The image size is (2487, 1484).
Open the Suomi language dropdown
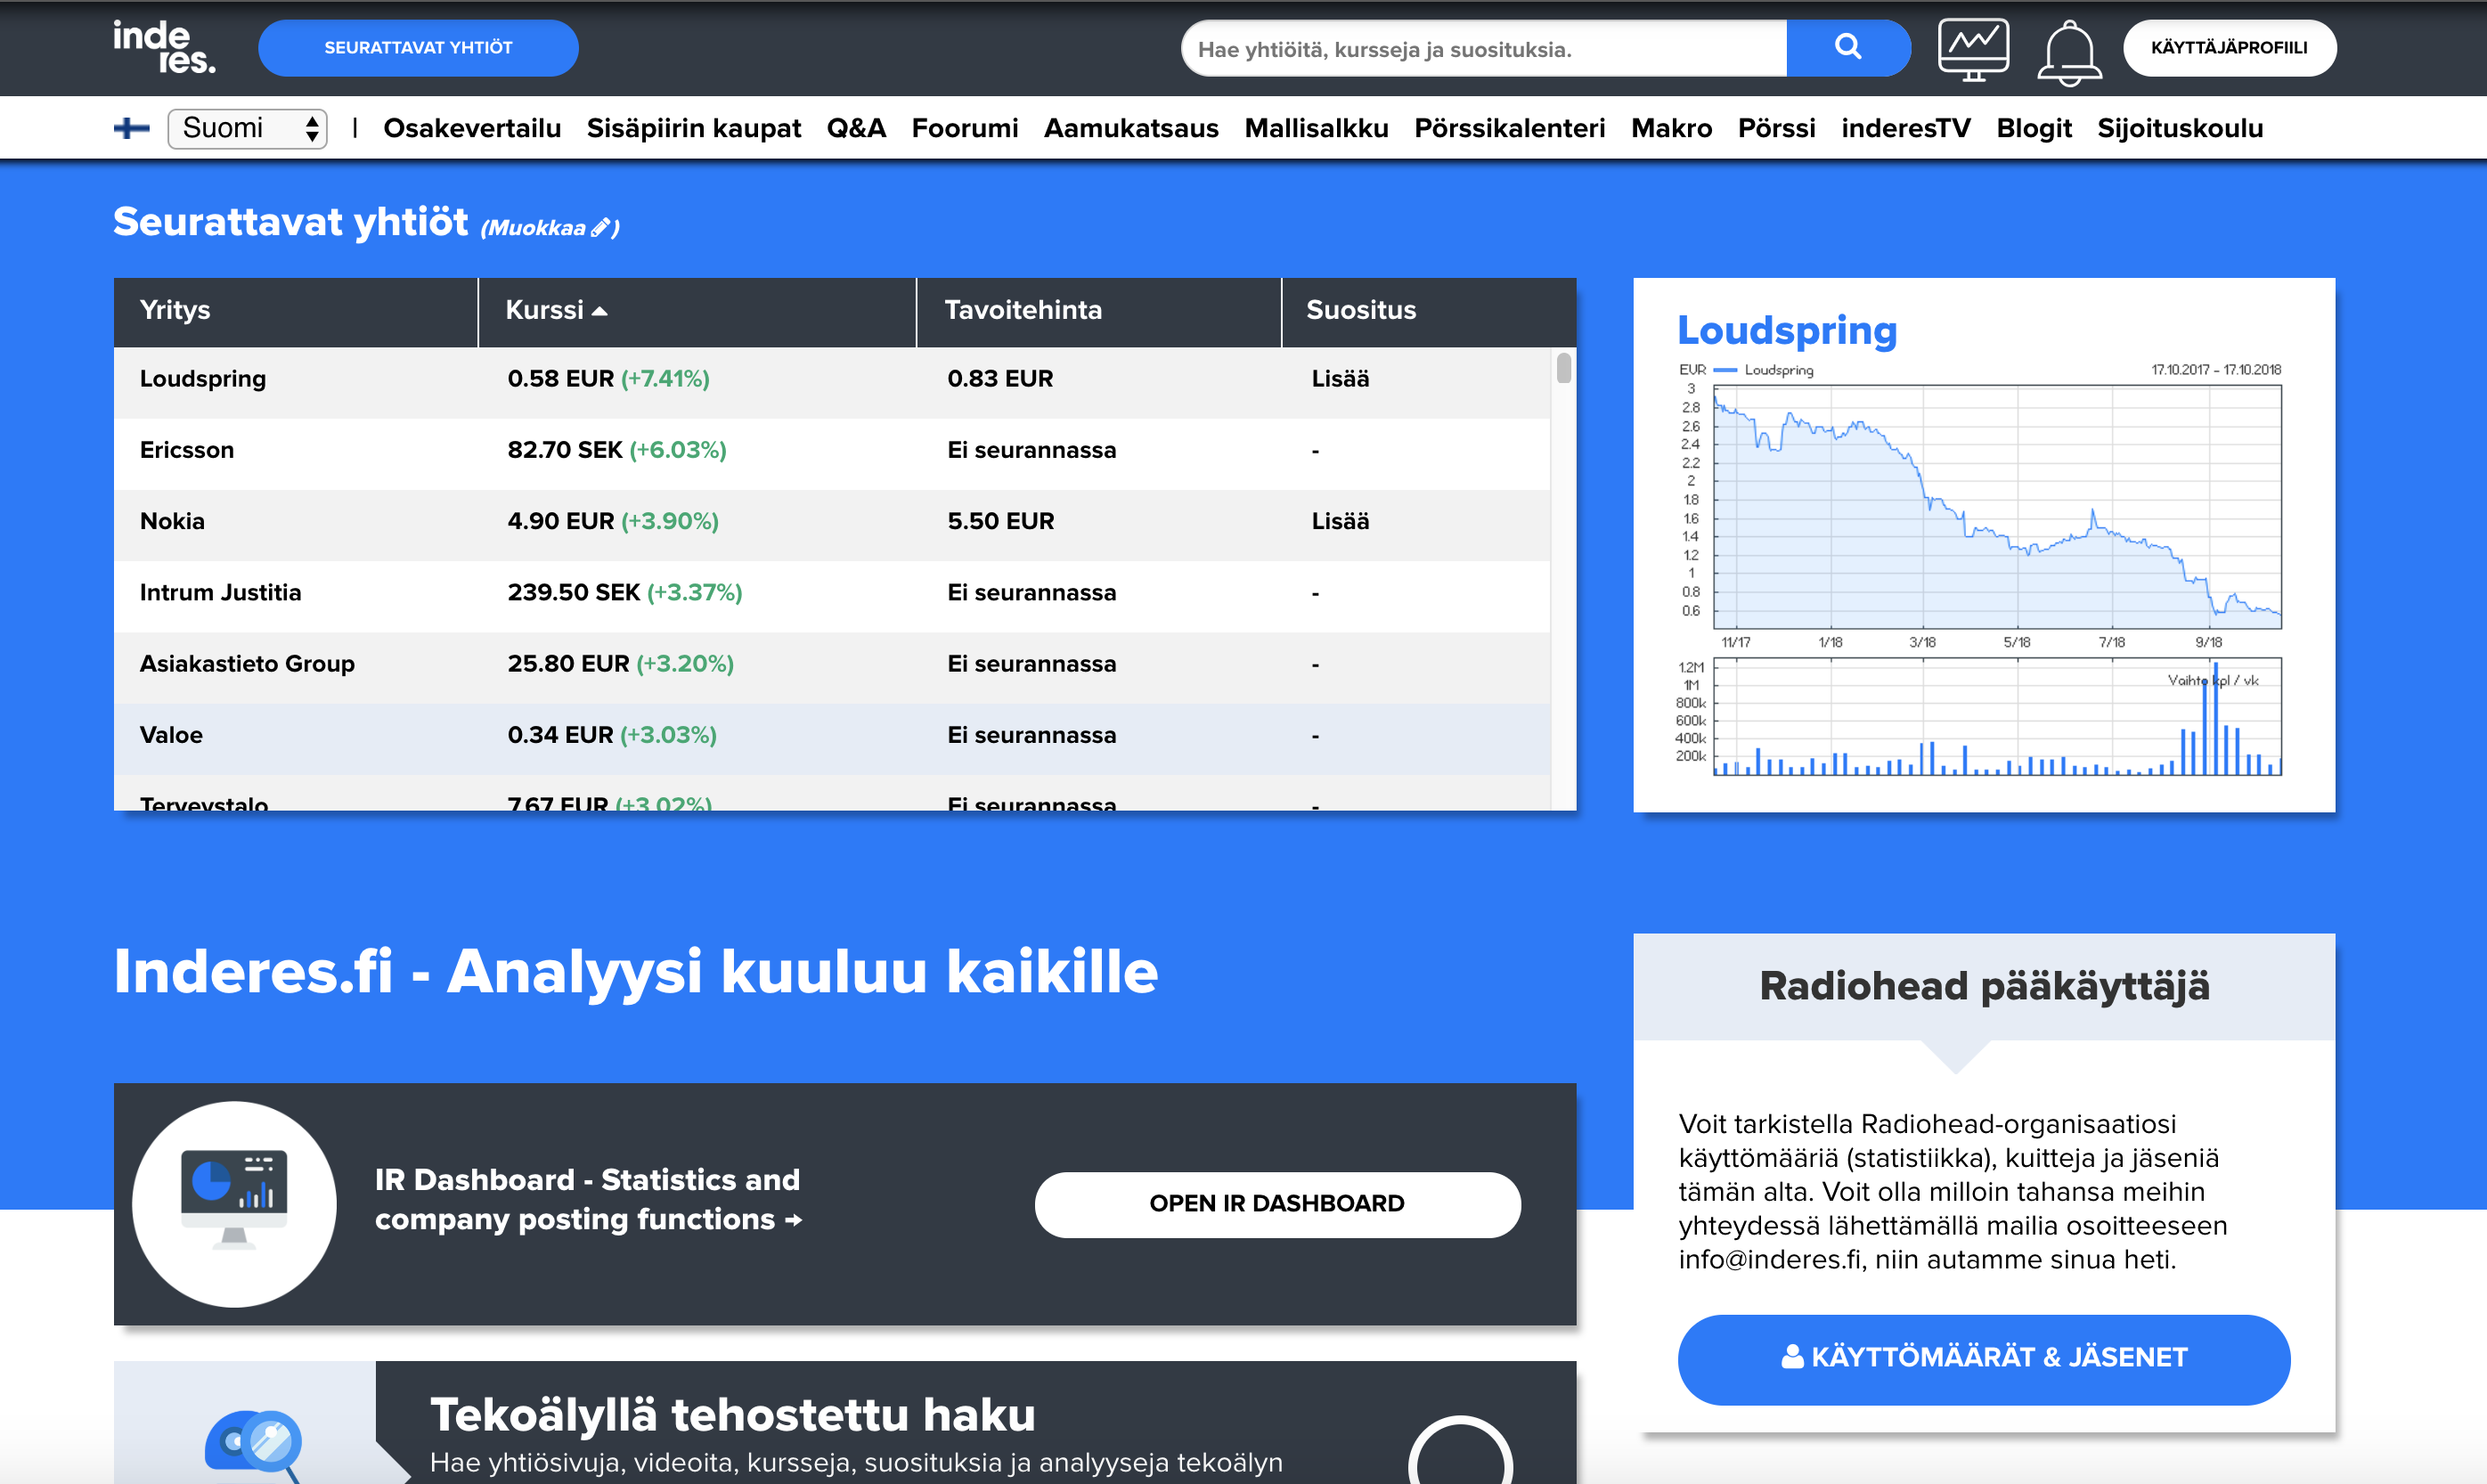click(x=247, y=128)
